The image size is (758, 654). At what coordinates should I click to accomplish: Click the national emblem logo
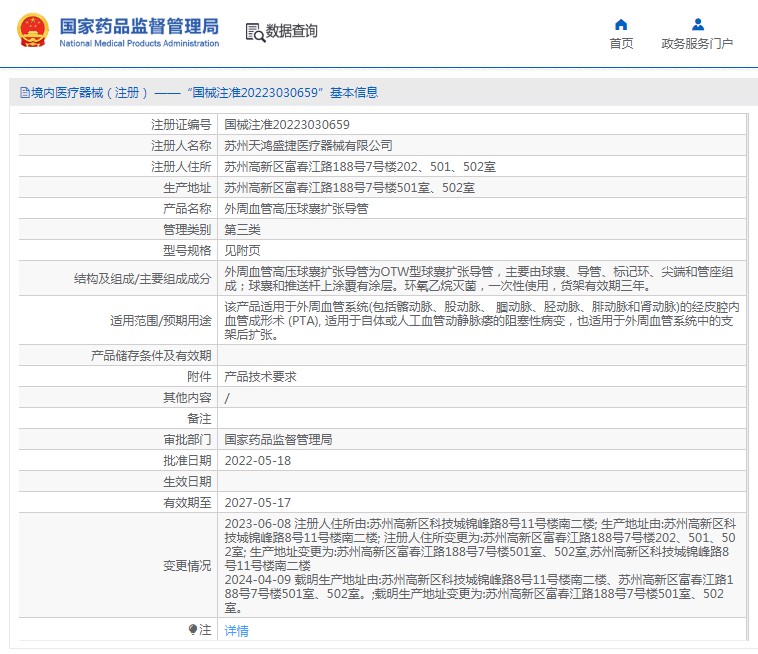click(31, 31)
